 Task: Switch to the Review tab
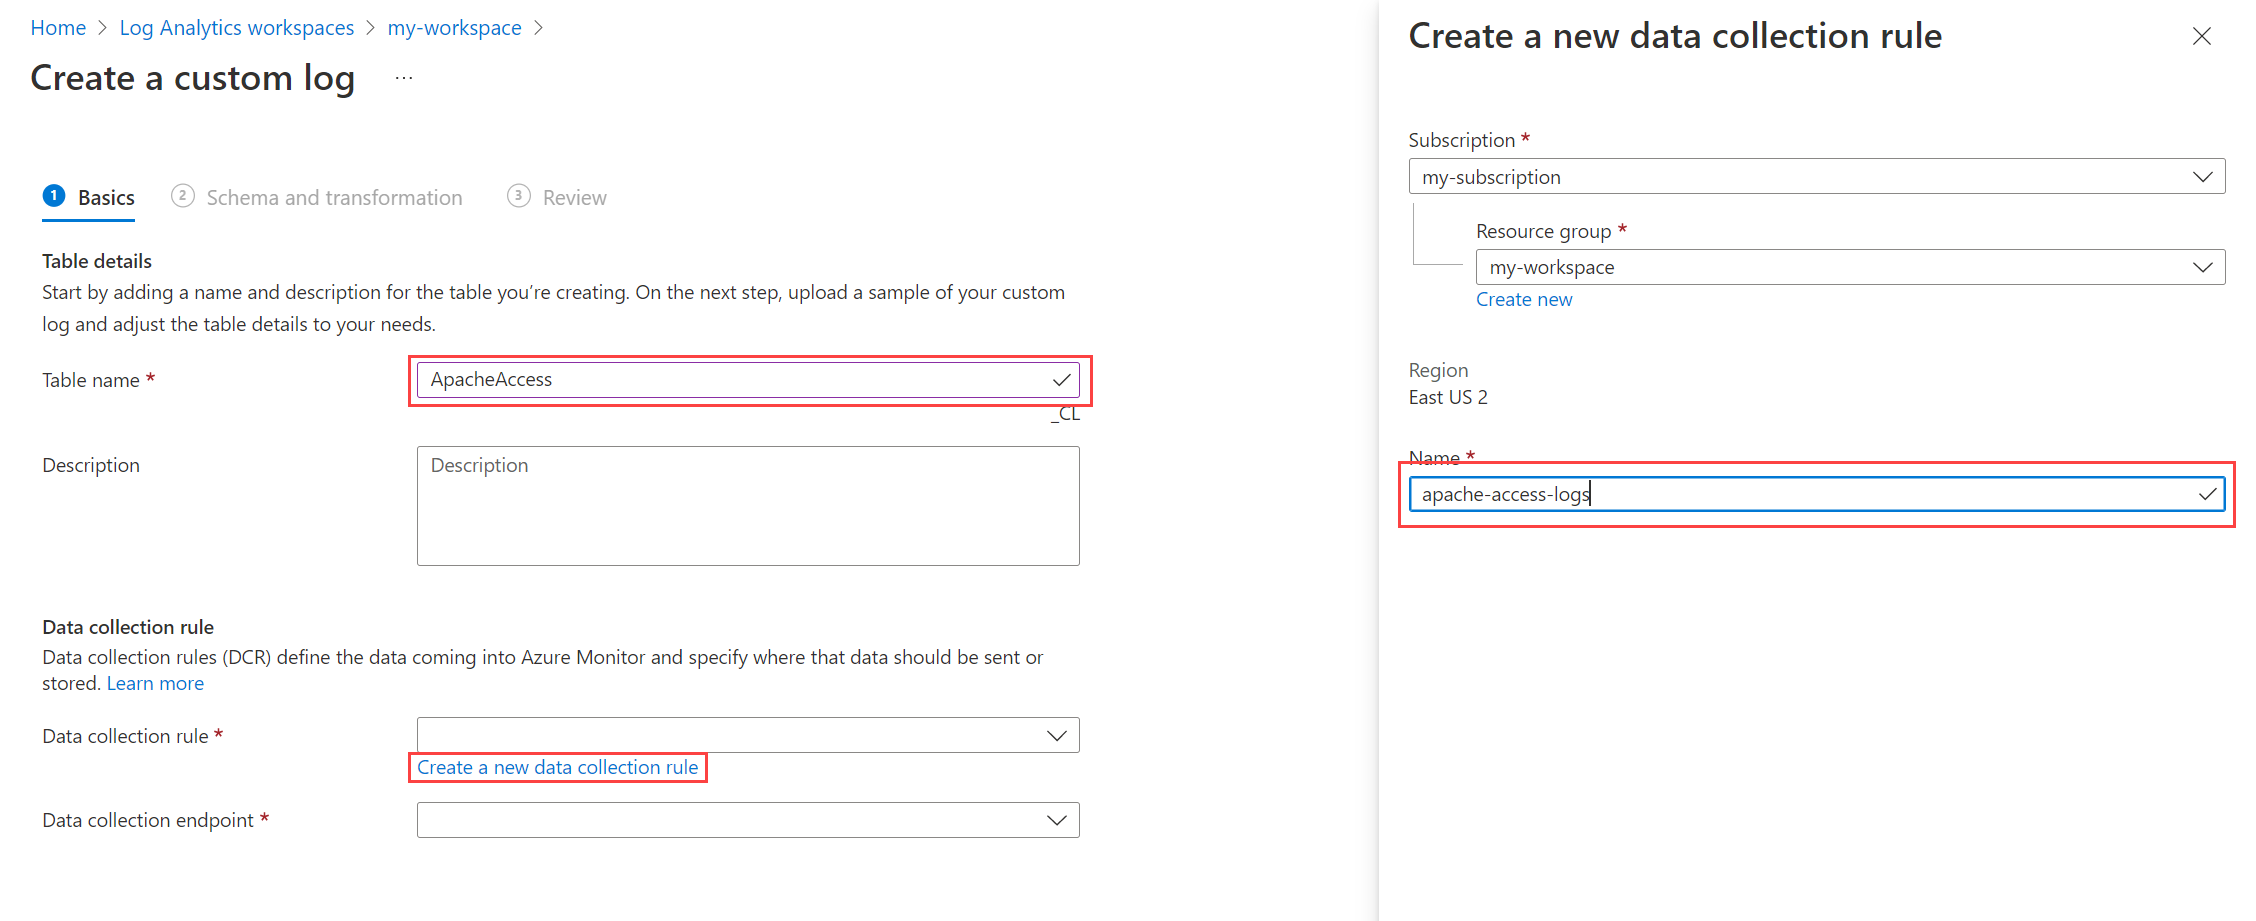(574, 198)
